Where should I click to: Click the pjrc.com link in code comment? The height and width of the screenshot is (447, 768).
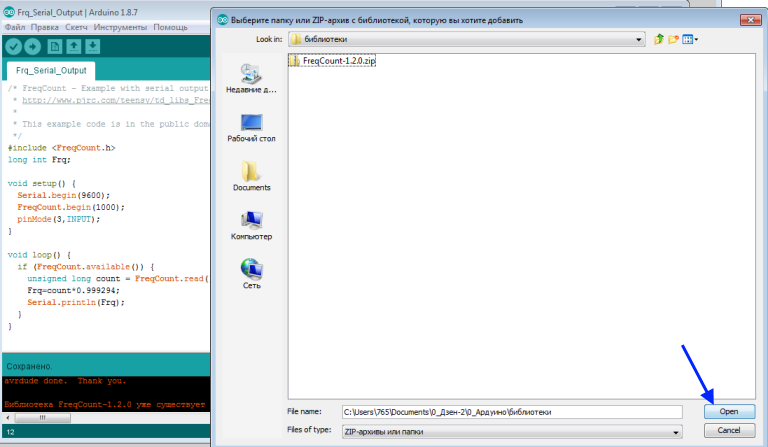pyautogui.click(x=116, y=100)
